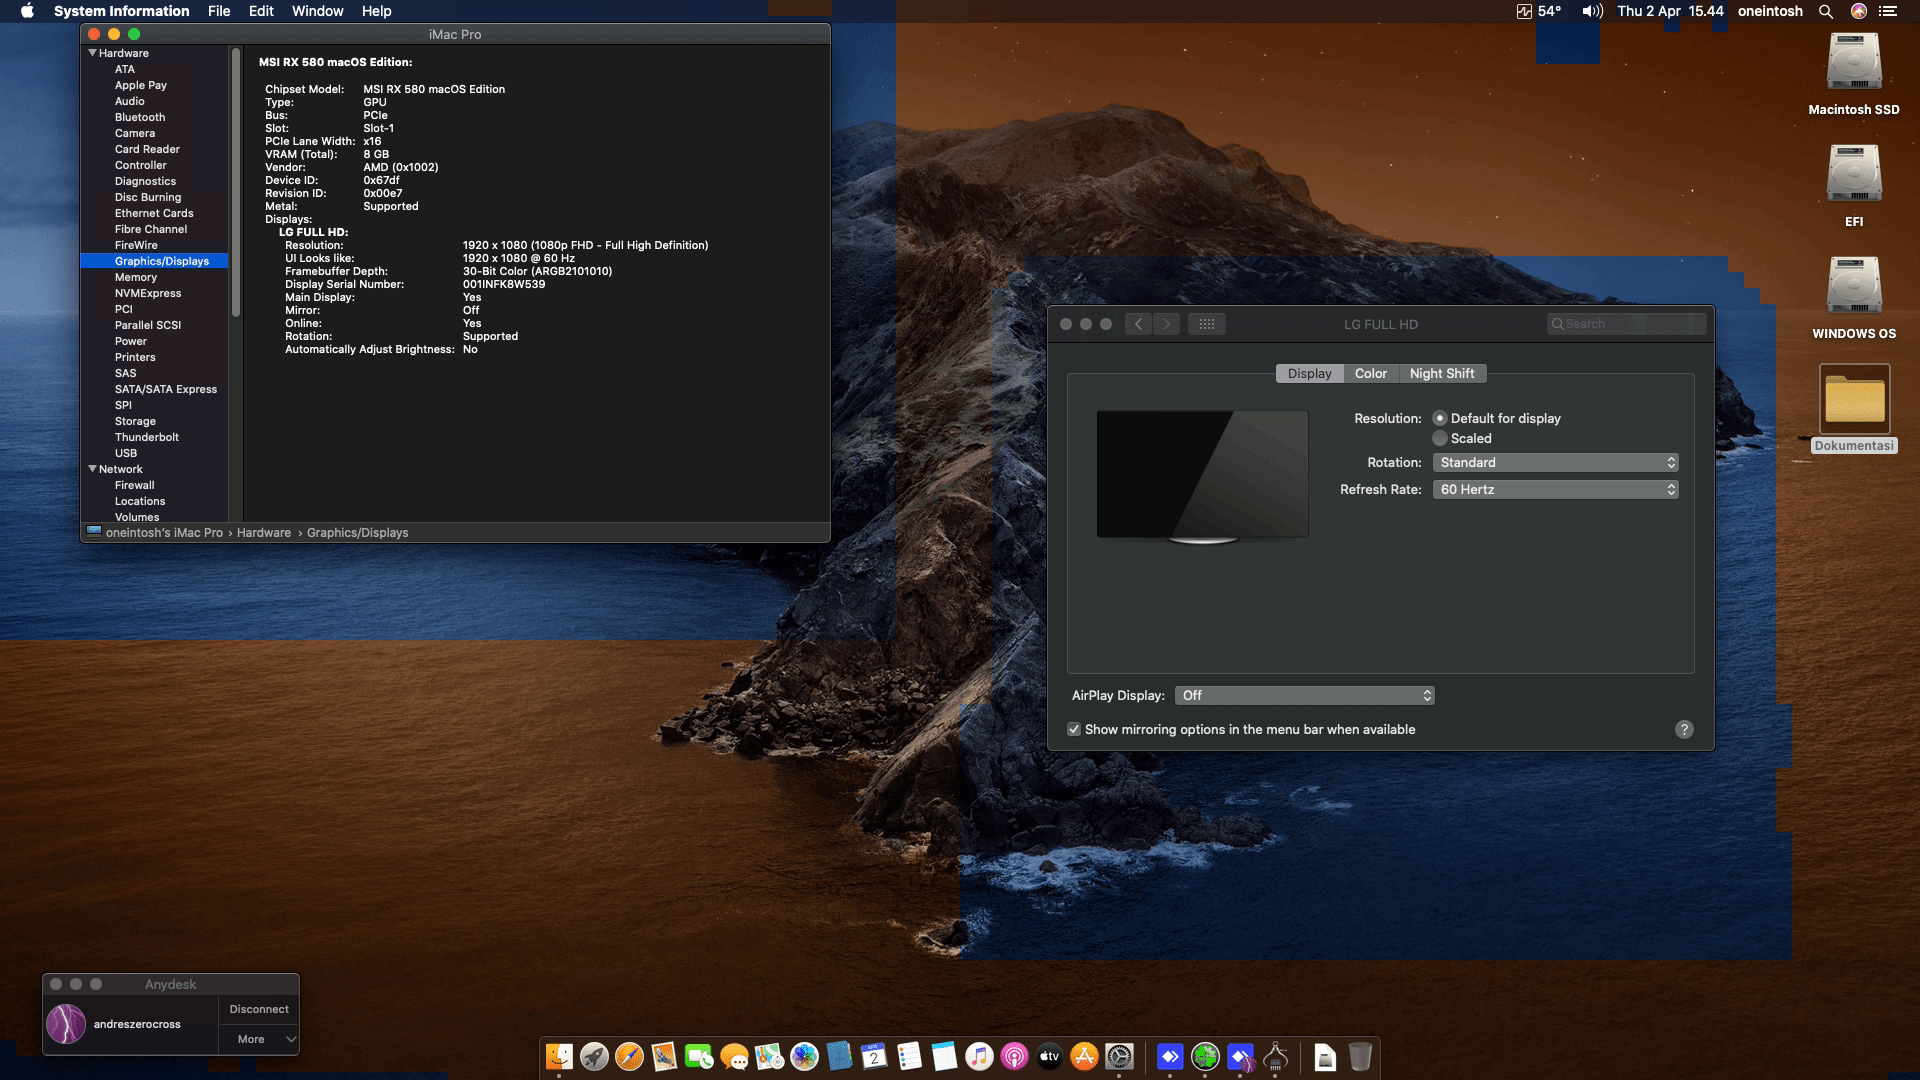Click Disconnect in Anydesk window
This screenshot has width=1920, height=1080.
(259, 1009)
